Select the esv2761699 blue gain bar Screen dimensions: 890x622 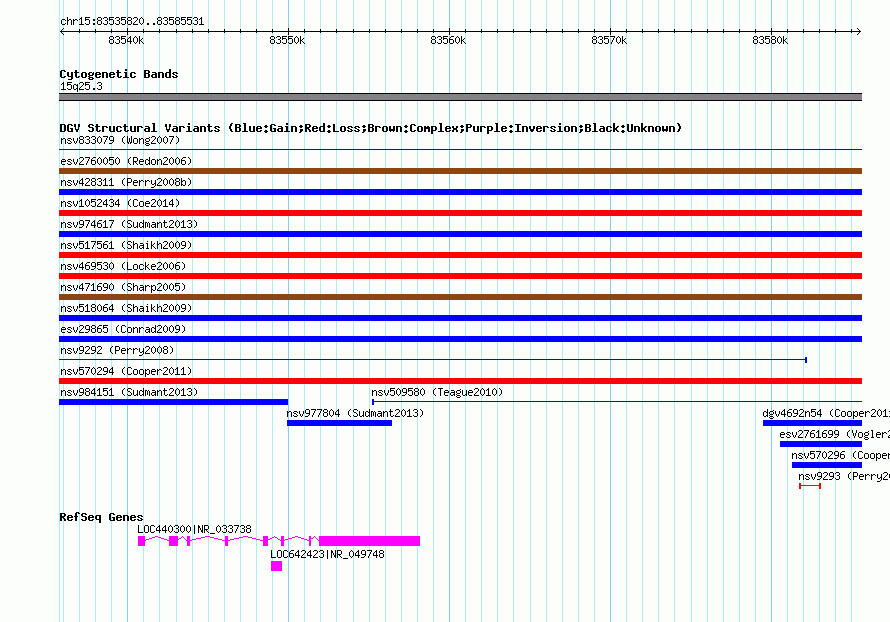821,444
